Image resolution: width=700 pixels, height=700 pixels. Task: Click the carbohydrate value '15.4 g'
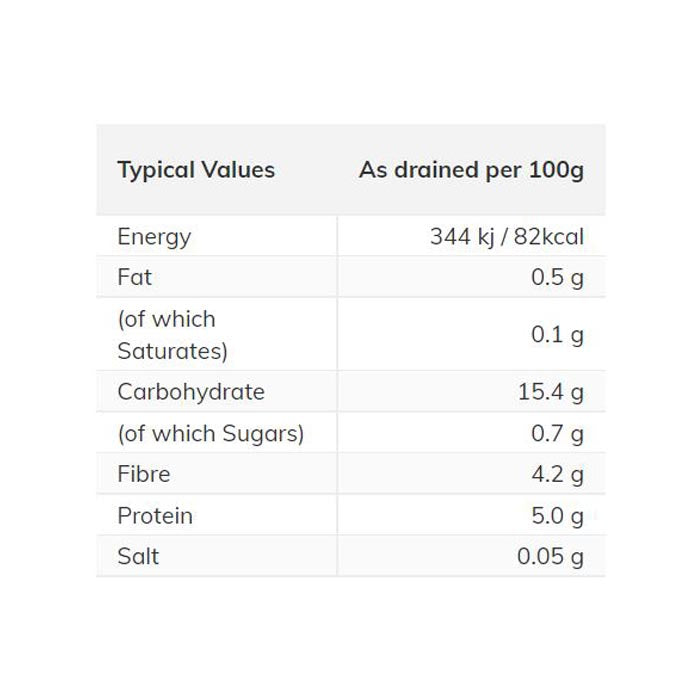tap(551, 392)
